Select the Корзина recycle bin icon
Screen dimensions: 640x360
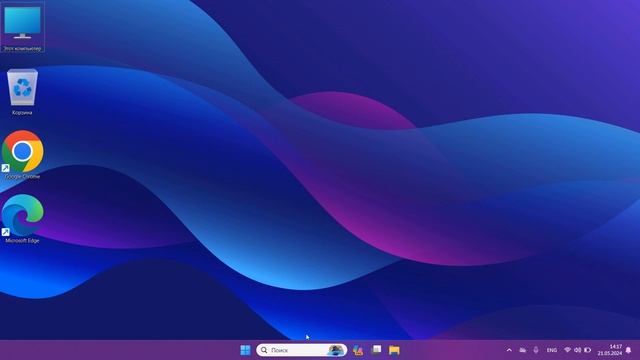22,92
